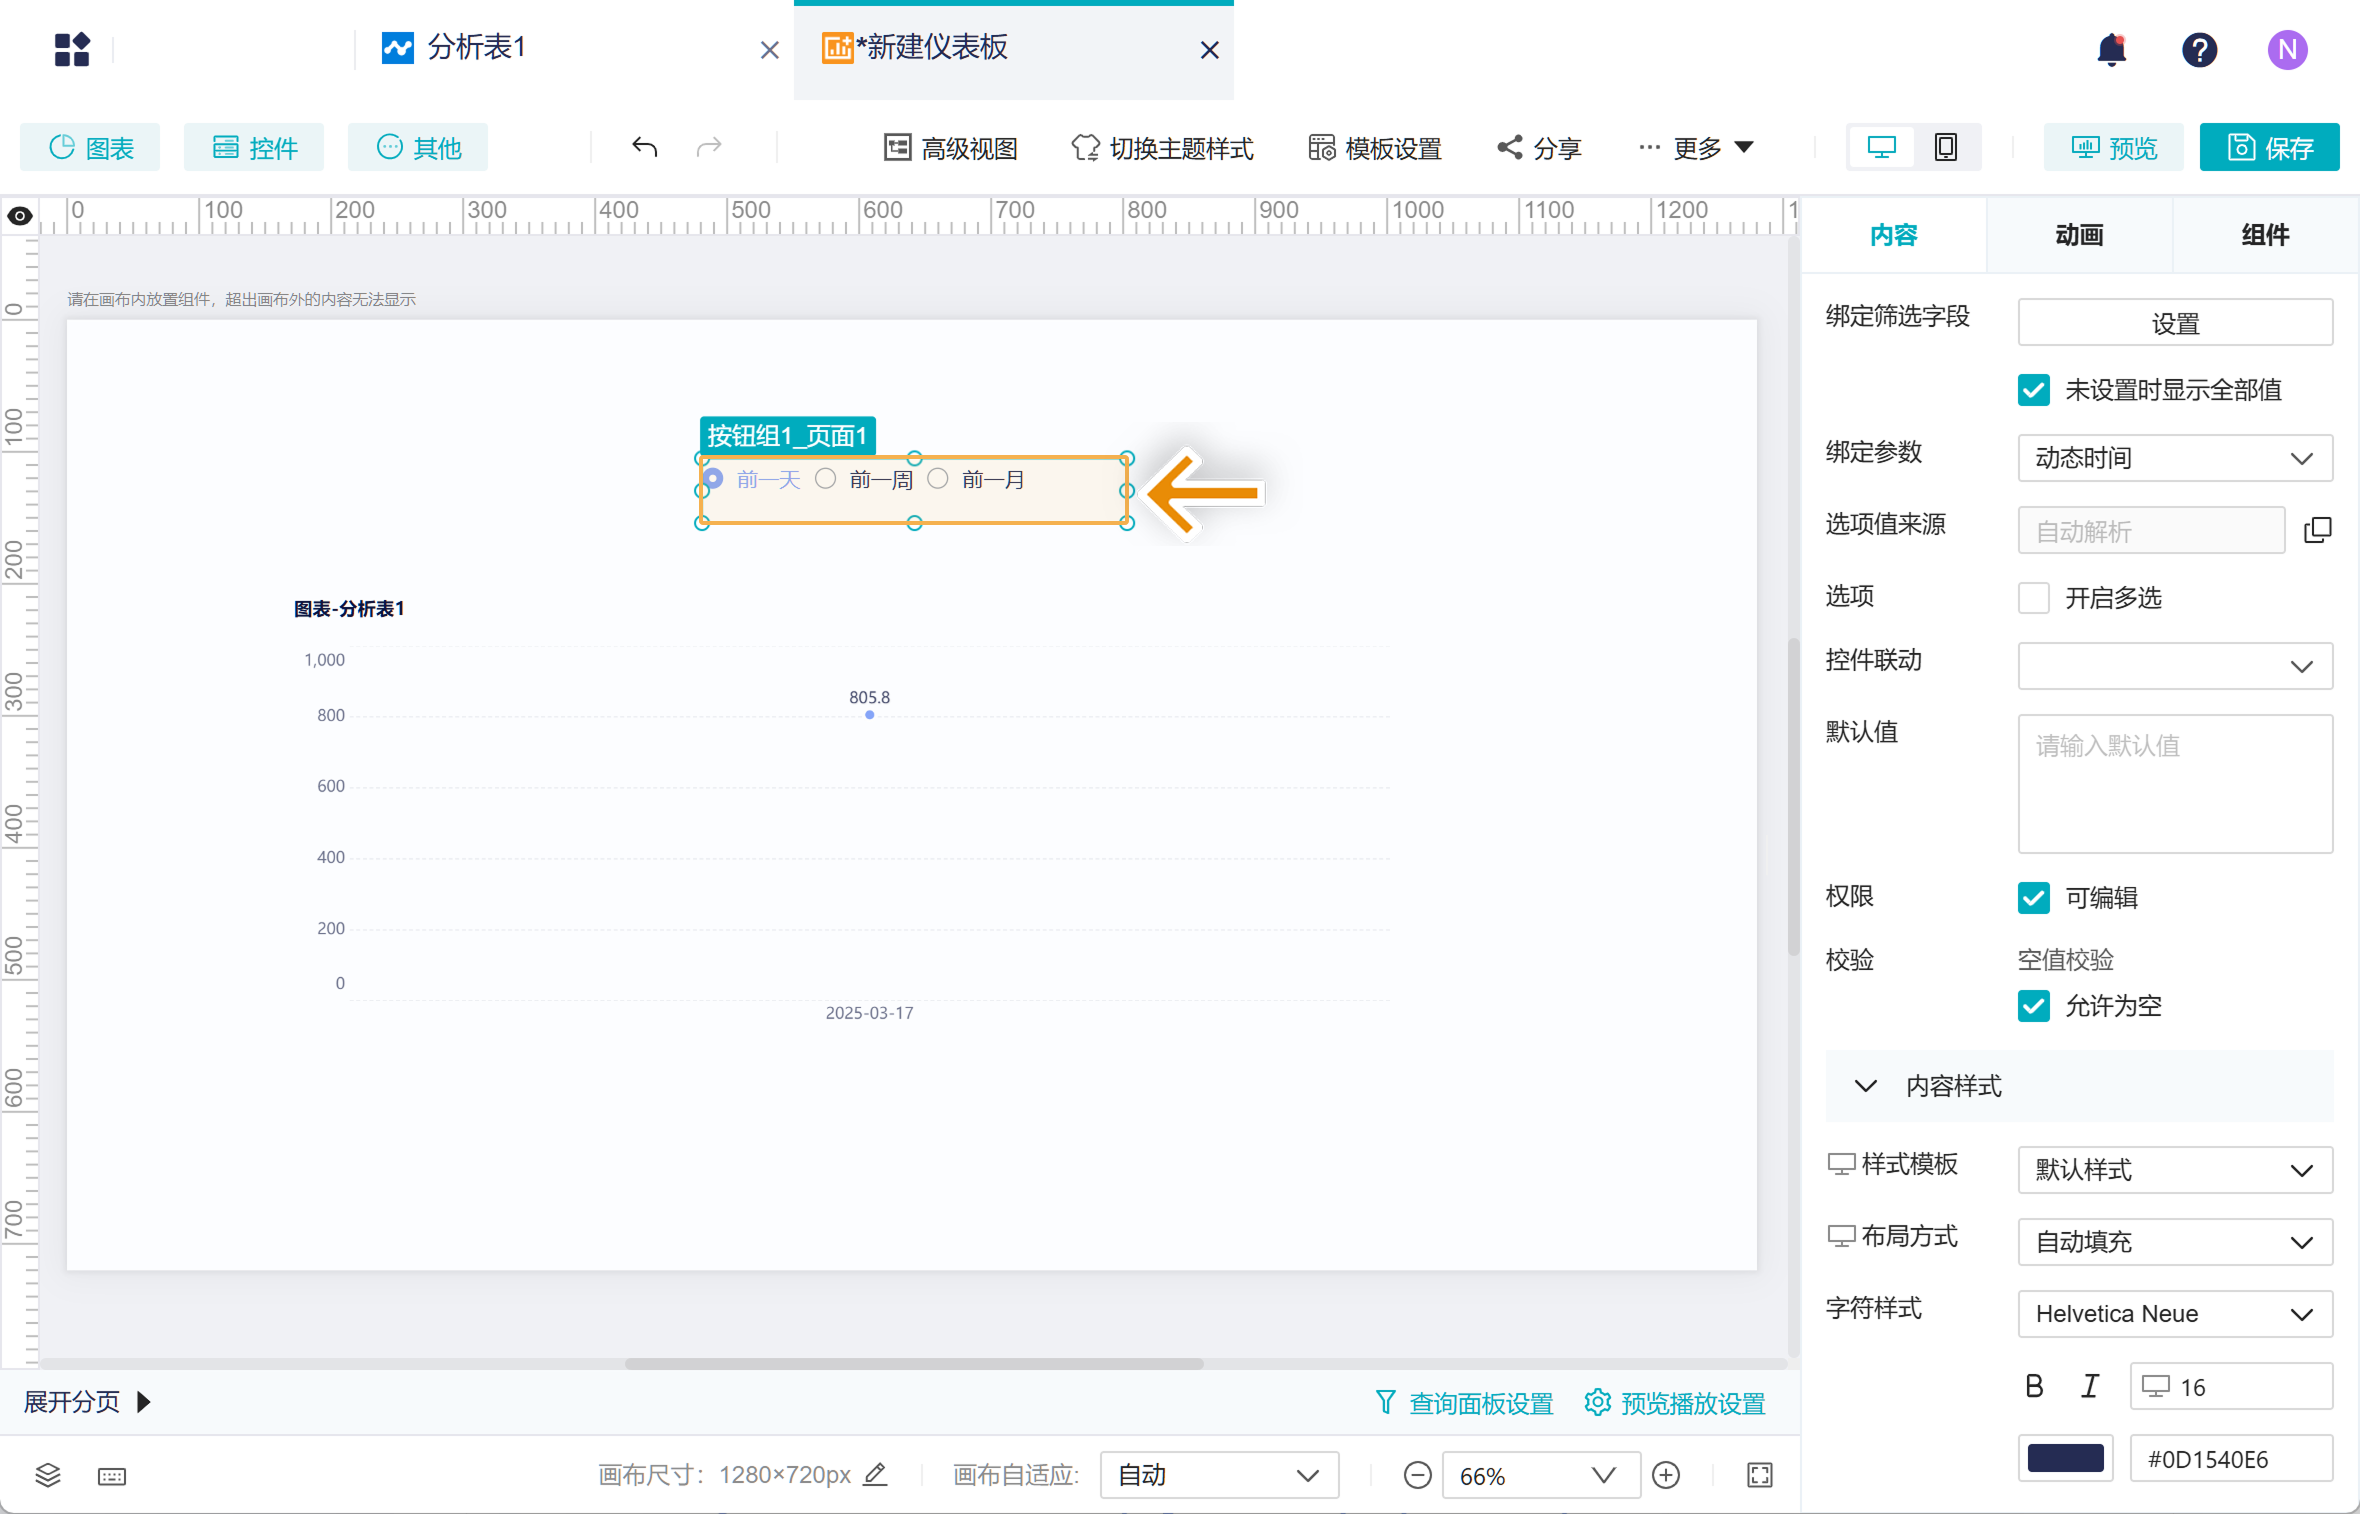Click the 设置 button for filter field
Image resolution: width=2360 pixels, height=1514 pixels.
[2174, 323]
